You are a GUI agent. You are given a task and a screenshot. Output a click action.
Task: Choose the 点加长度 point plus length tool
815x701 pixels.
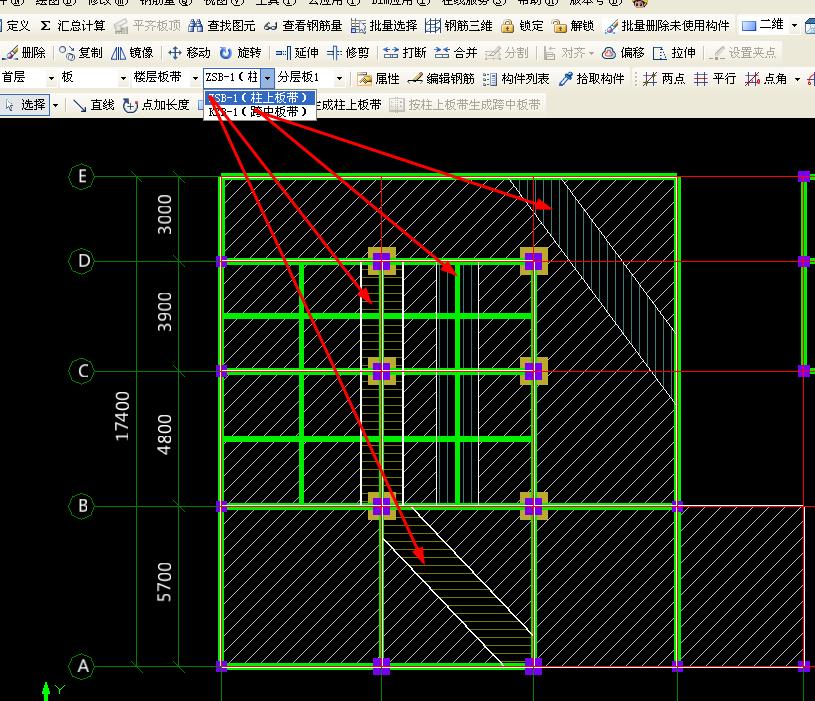click(x=156, y=105)
